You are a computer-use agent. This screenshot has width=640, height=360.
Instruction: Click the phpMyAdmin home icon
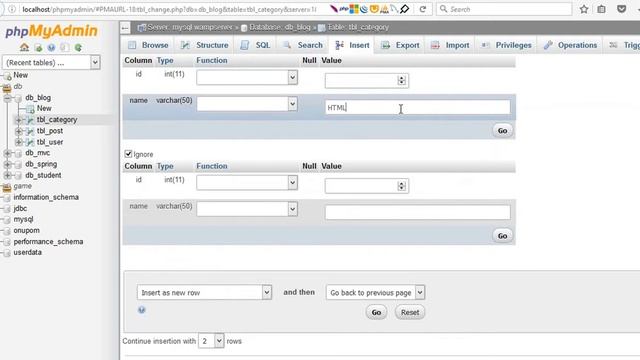[x=24, y=47]
